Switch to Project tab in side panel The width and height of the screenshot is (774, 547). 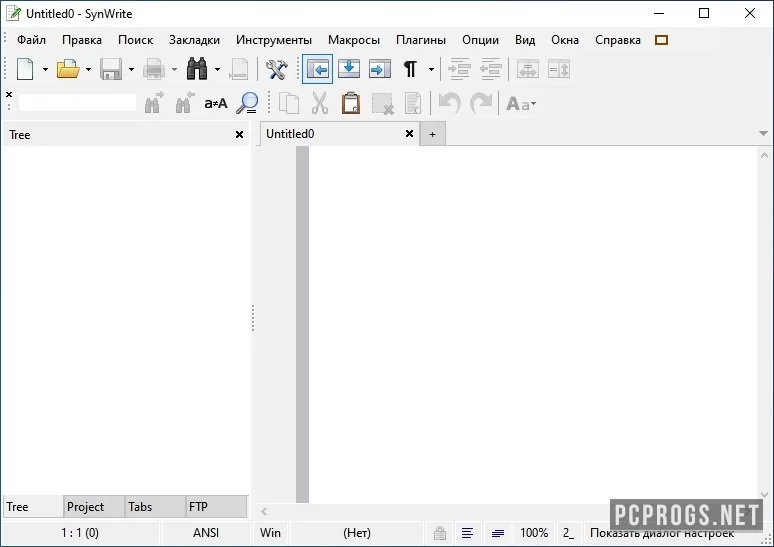[x=93, y=507]
